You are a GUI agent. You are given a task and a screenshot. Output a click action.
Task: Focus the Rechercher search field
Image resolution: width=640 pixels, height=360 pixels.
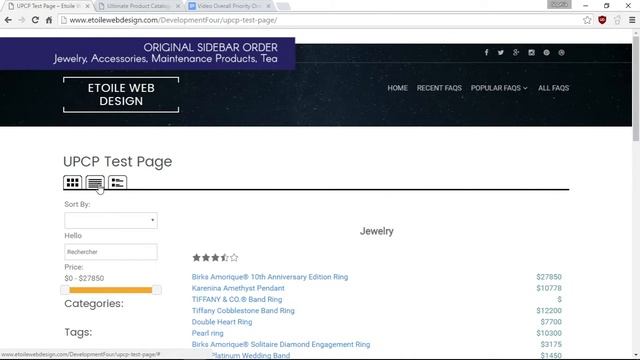(x=111, y=252)
